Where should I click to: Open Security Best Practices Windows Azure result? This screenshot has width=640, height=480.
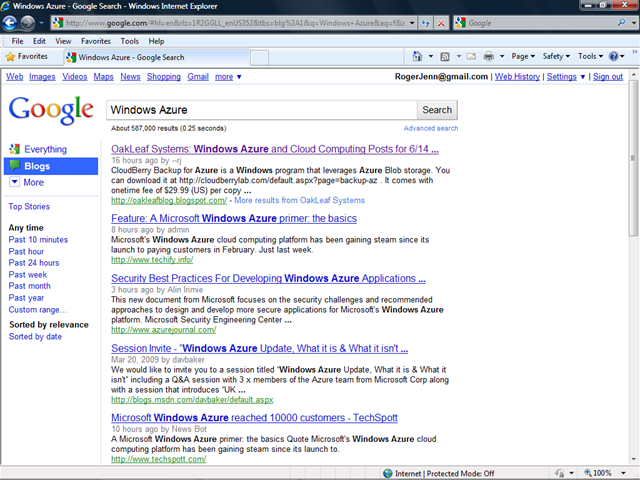(268, 278)
